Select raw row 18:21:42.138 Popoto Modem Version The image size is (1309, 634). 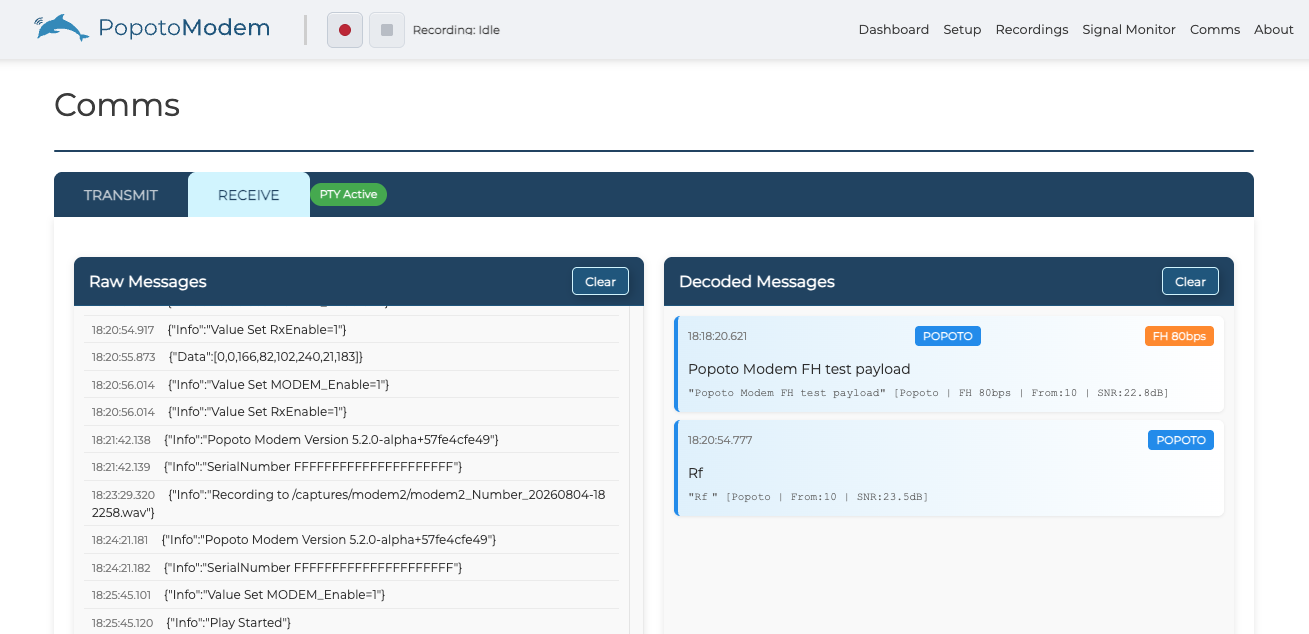click(352, 439)
